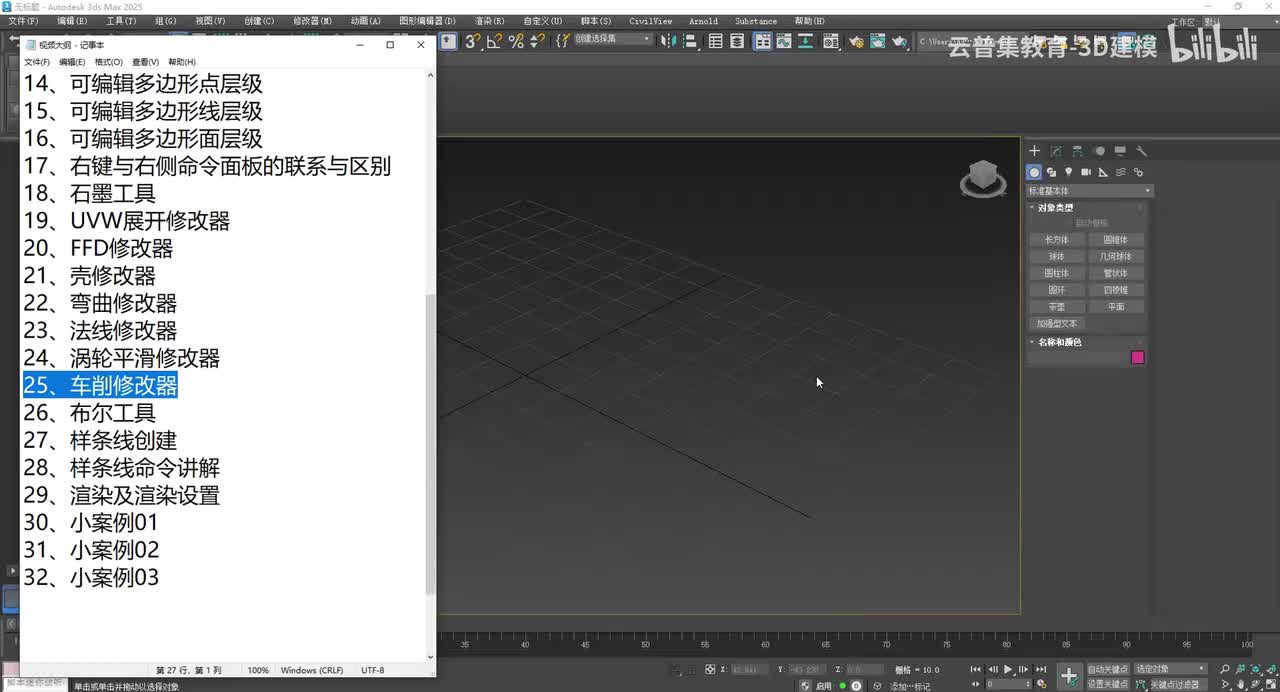The width and height of the screenshot is (1280, 692).
Task: Click line 29、渲染及渲染设置 in Notepad
Action: click(x=121, y=495)
